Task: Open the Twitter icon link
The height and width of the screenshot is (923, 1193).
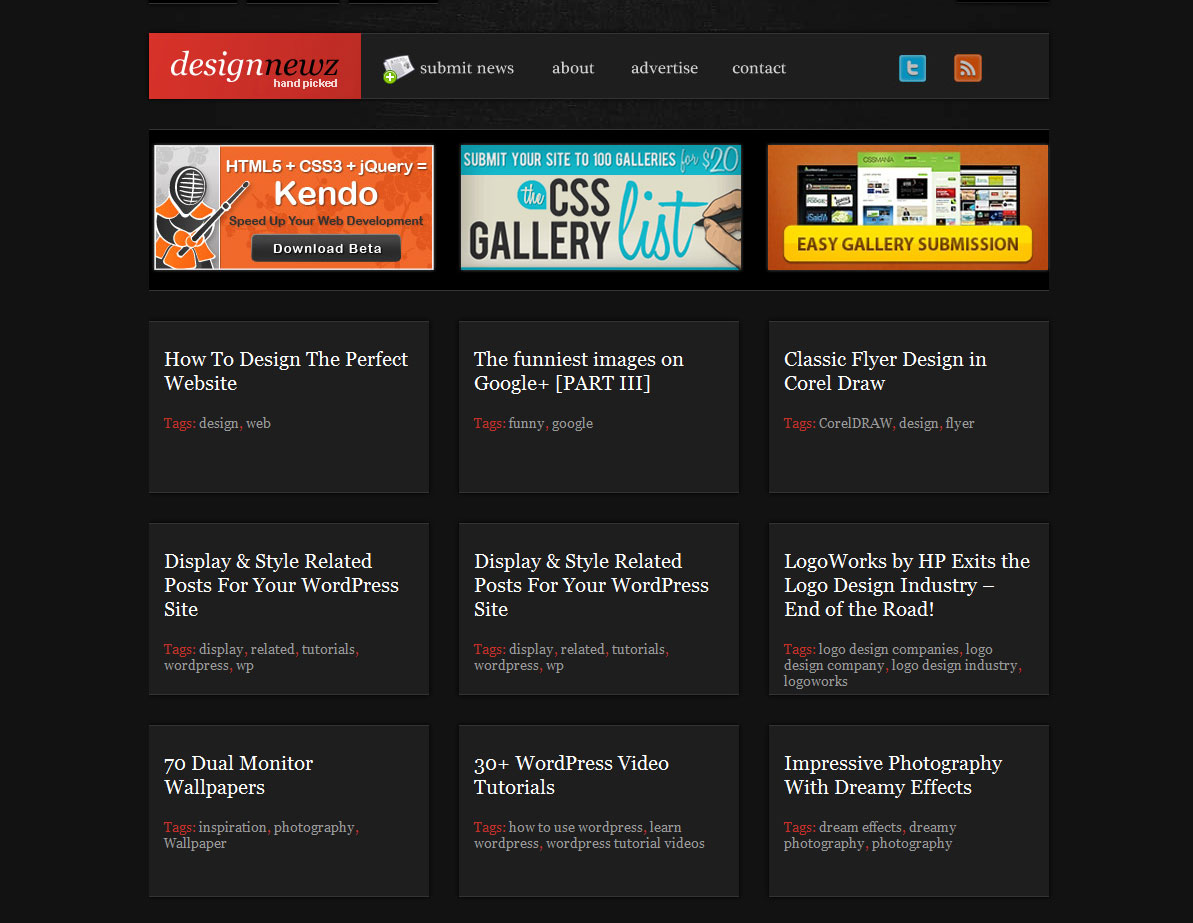Action: (x=912, y=68)
